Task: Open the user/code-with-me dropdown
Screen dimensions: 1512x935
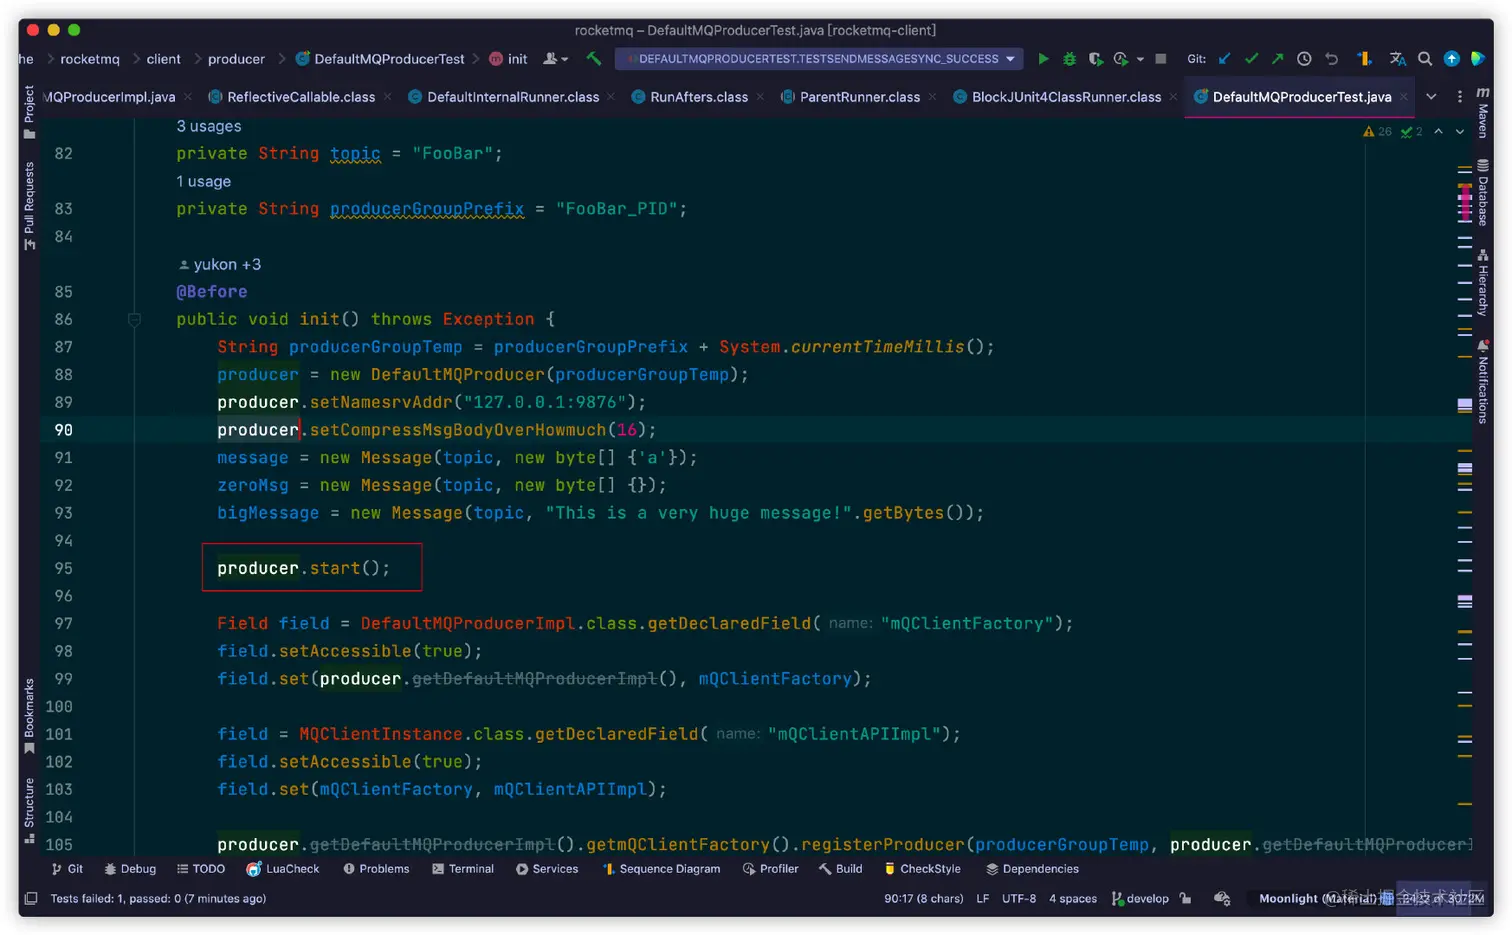Action: (x=555, y=59)
